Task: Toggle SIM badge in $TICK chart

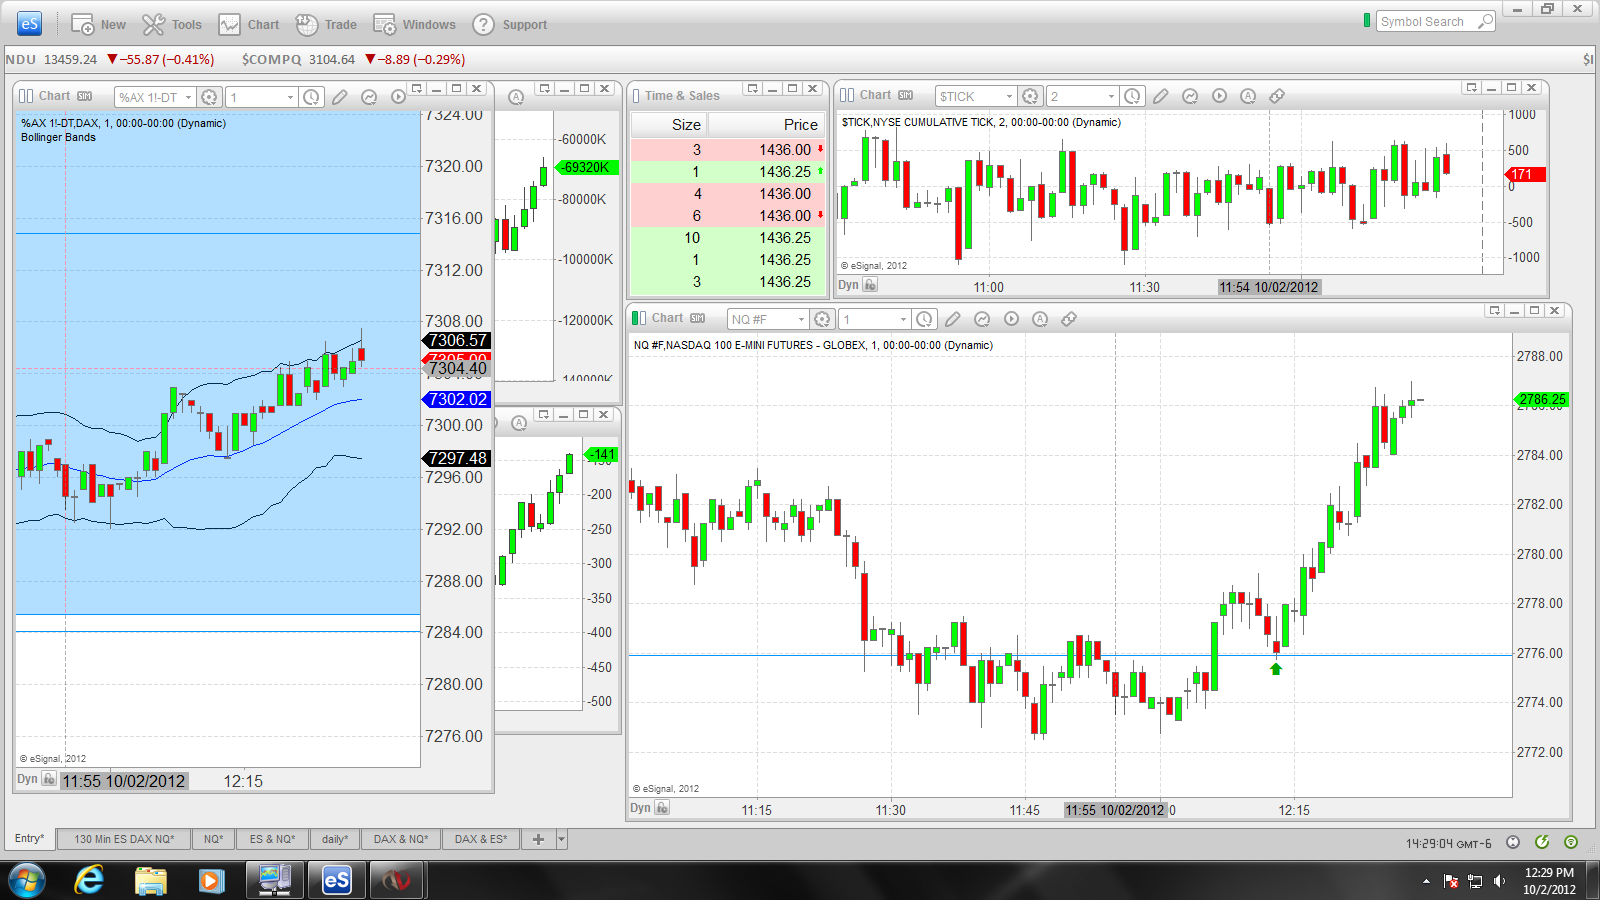Action: [906, 95]
